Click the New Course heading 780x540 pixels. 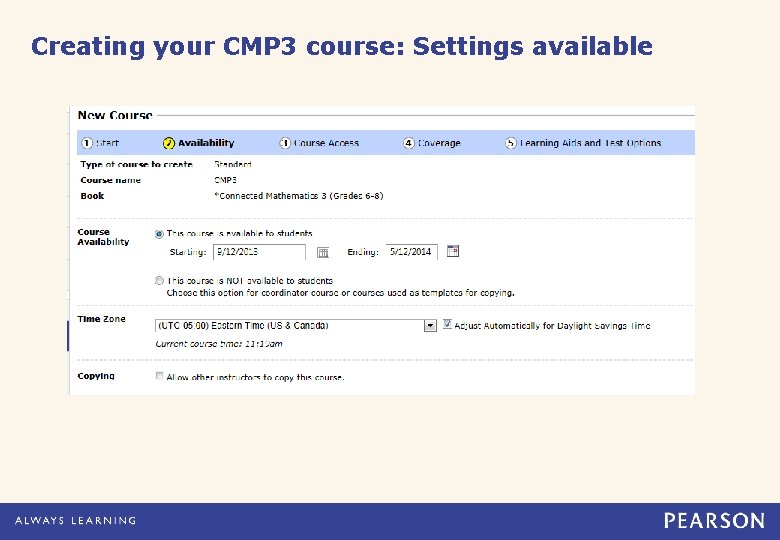pos(115,115)
